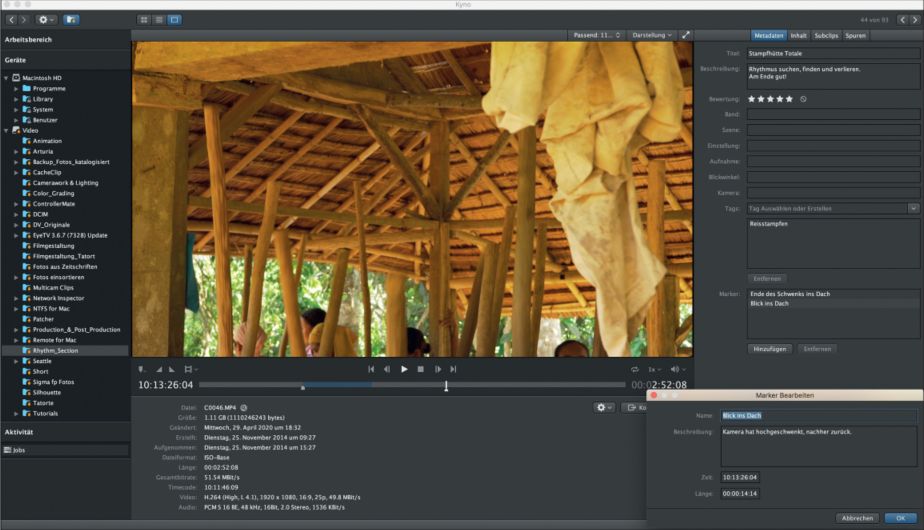Select the Color_Grading folder
The height and width of the screenshot is (530, 924).
pyautogui.click(x=53, y=193)
